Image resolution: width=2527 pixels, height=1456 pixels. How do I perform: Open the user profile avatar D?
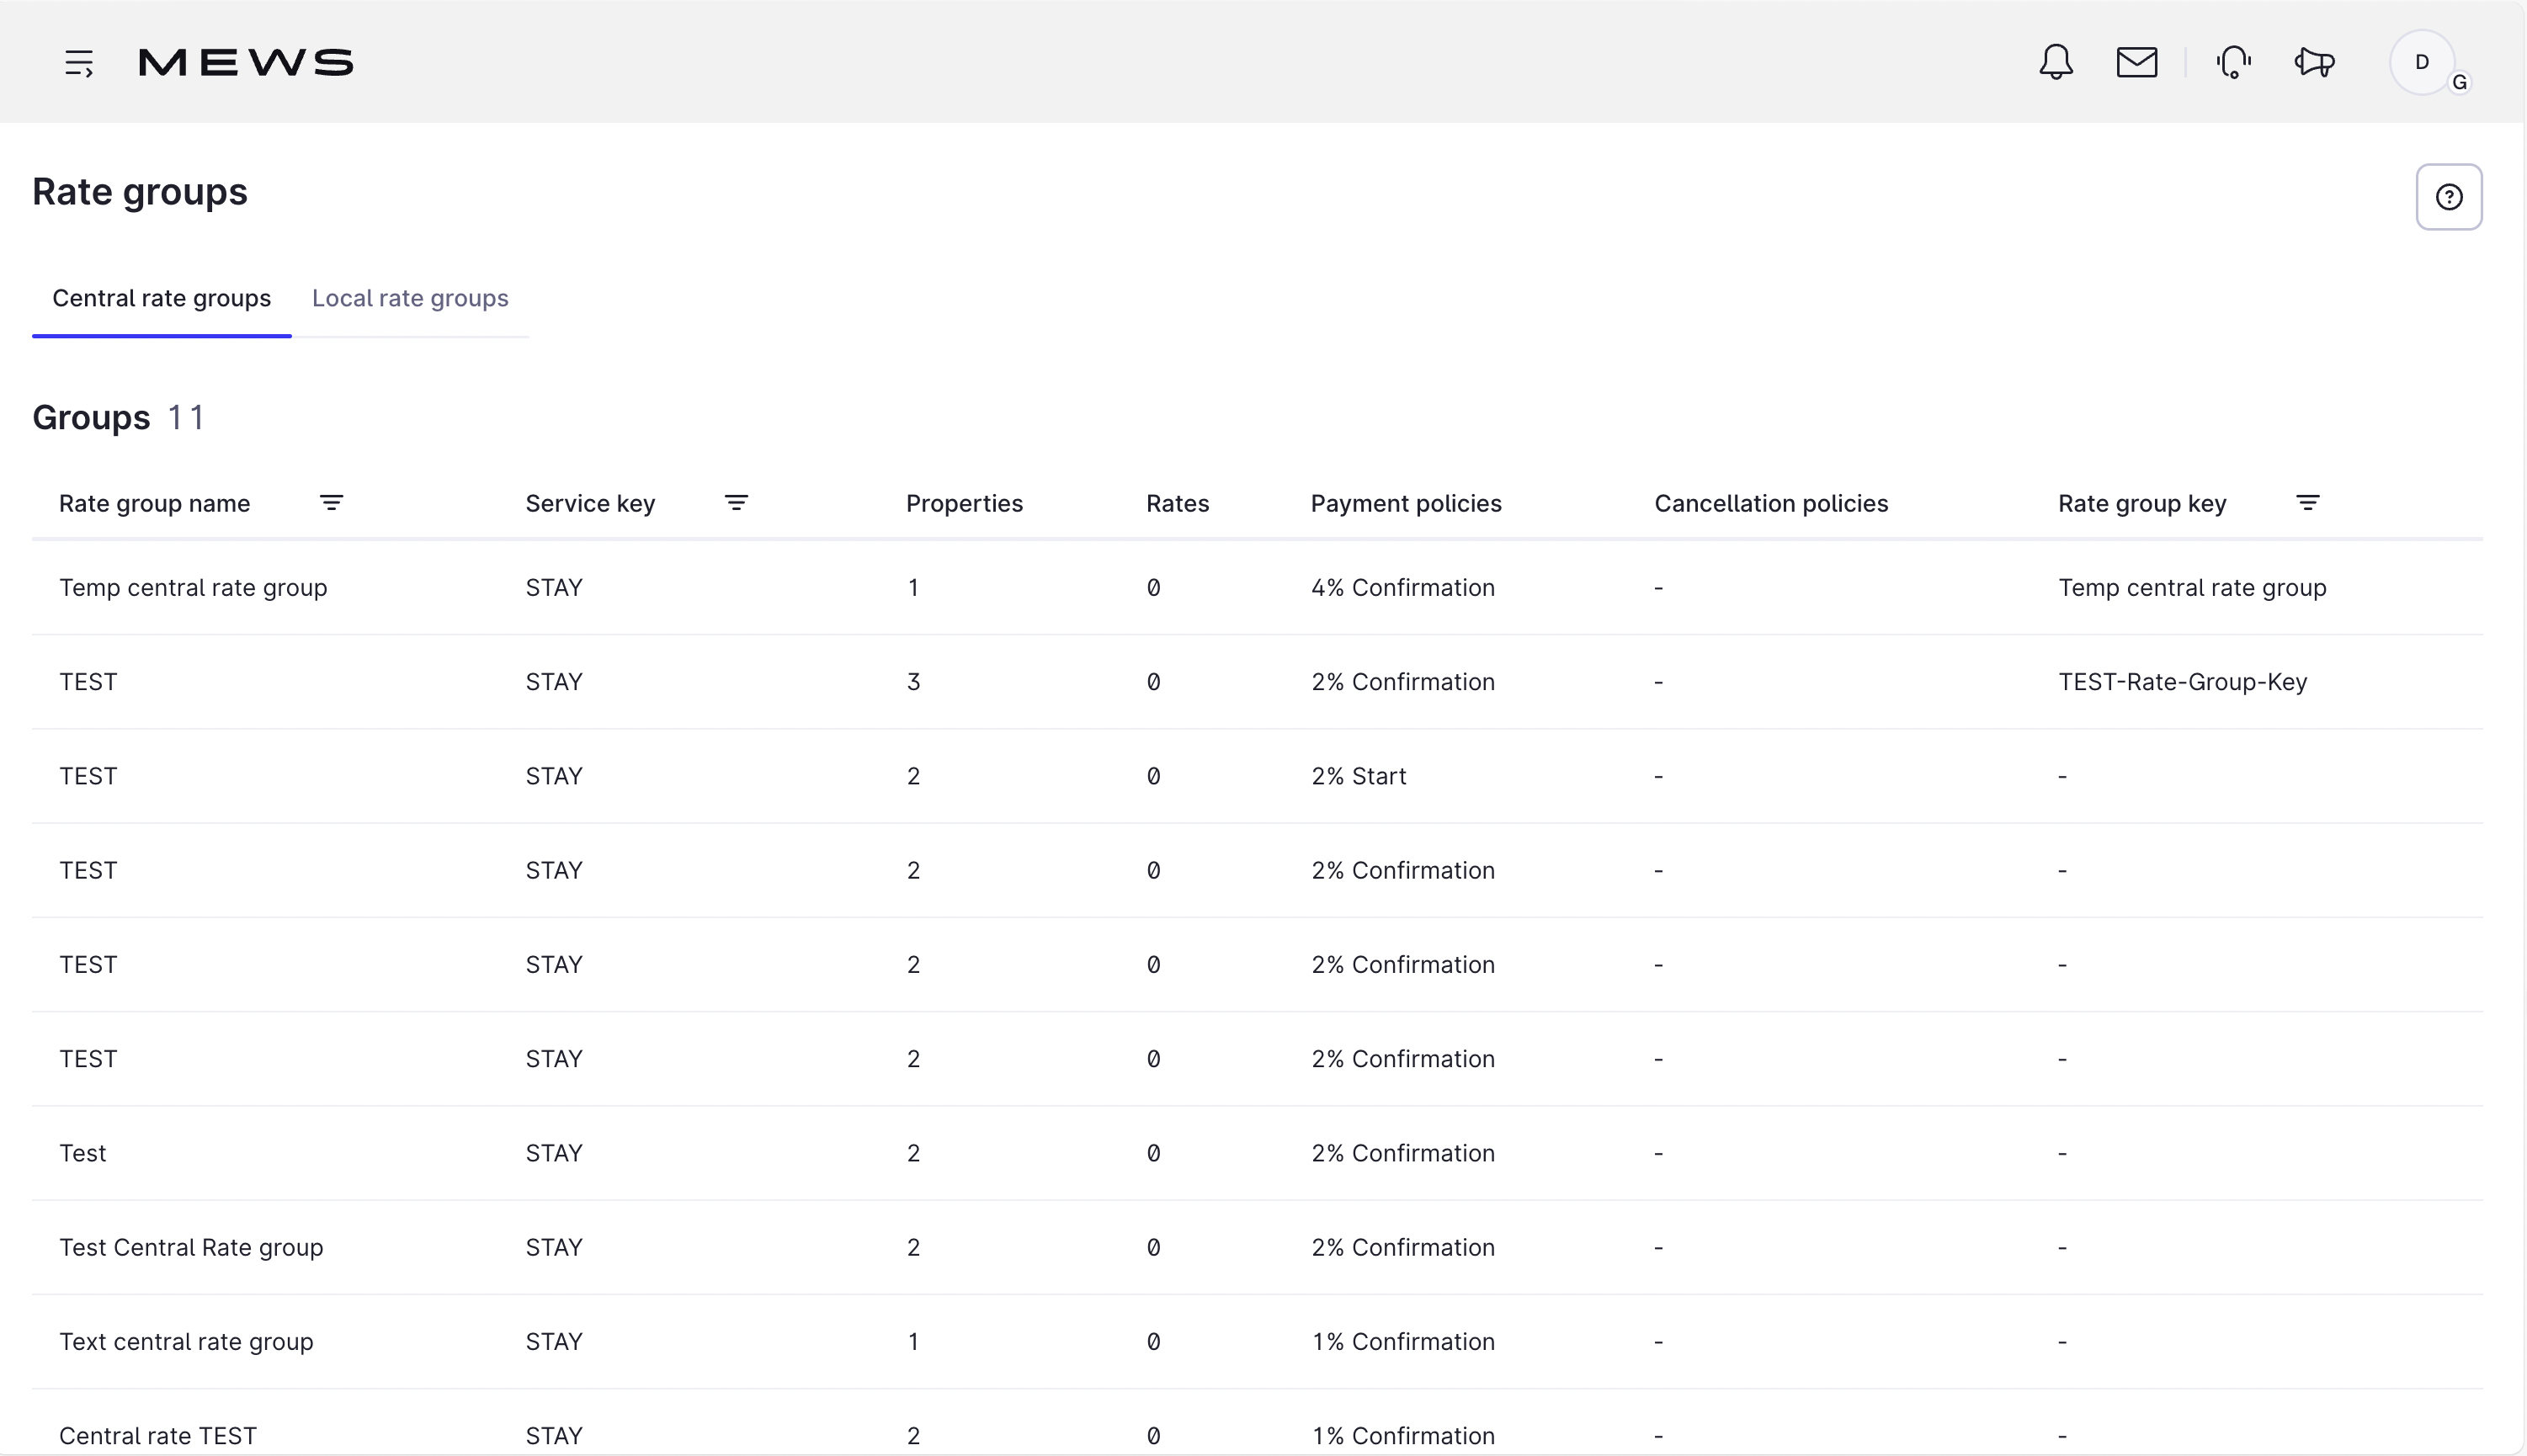point(2422,62)
